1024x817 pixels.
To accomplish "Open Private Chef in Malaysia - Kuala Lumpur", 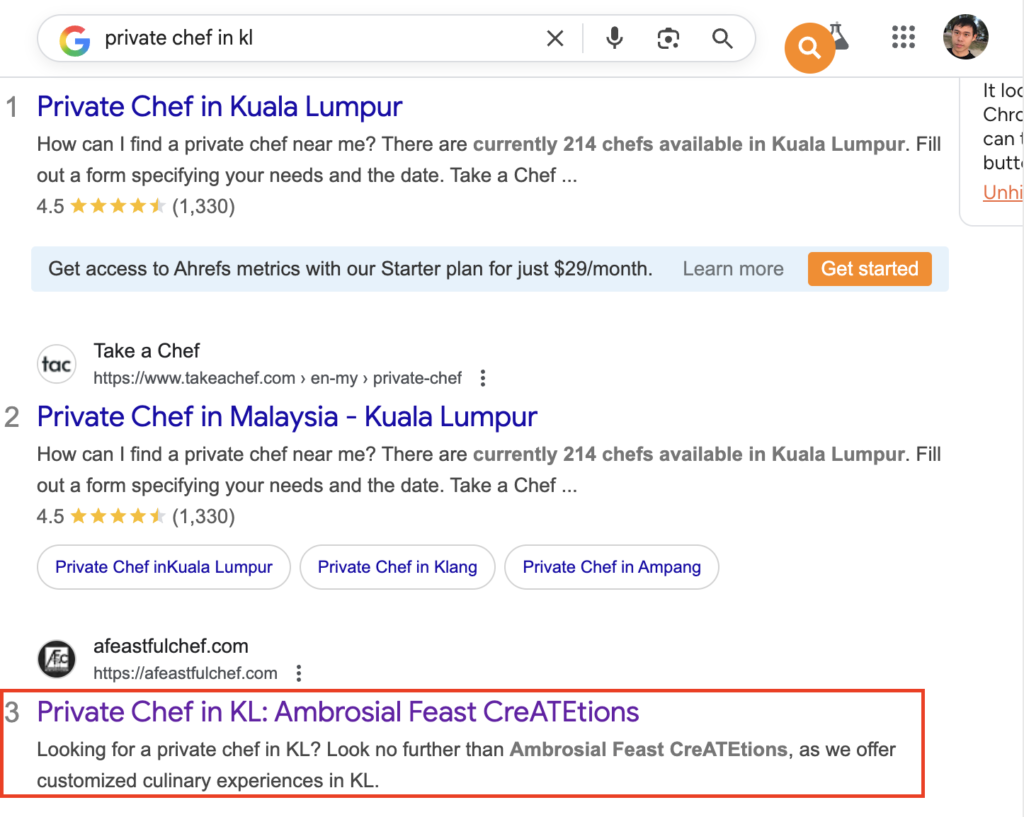I will tap(287, 417).
